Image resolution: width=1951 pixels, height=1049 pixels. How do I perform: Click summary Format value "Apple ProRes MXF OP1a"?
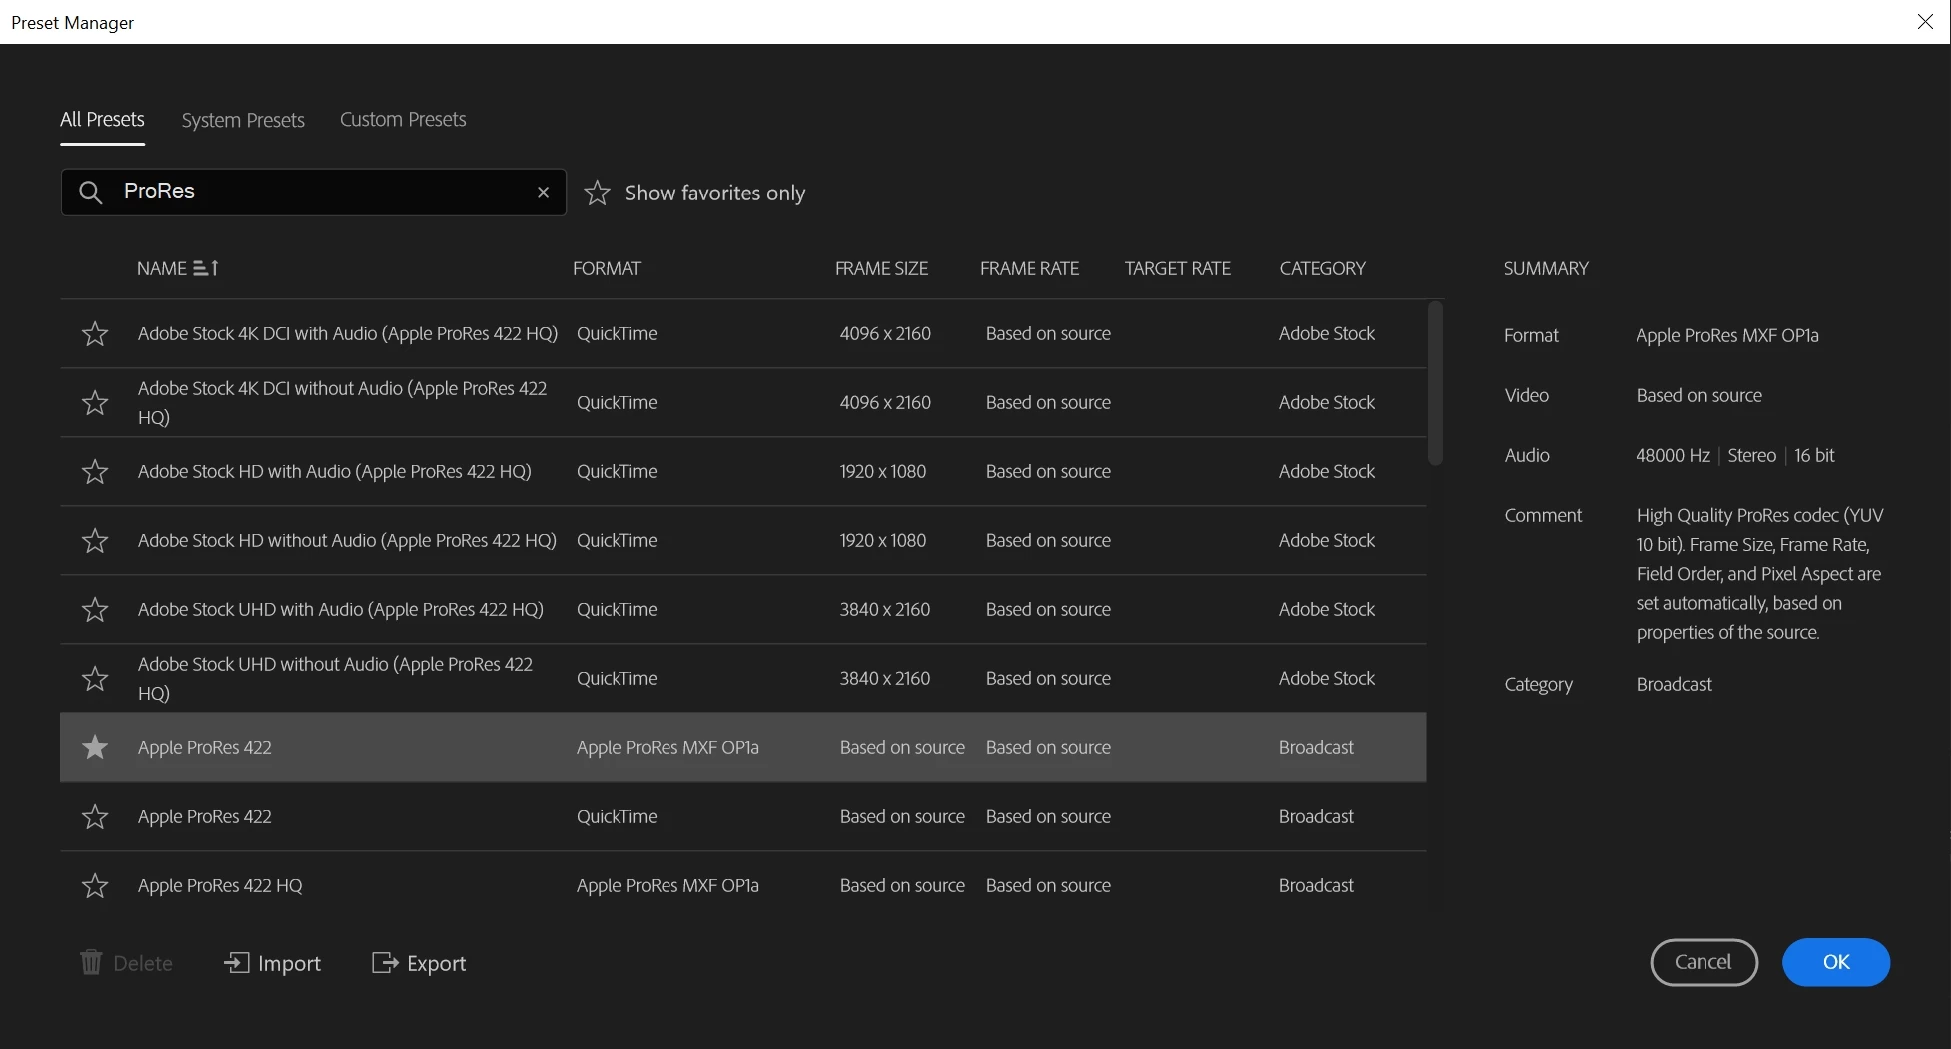[x=1727, y=335]
